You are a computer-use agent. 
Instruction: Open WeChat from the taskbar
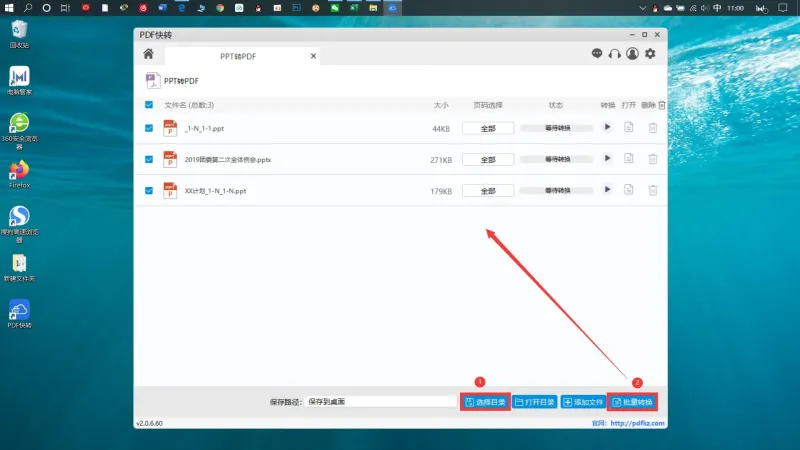(335, 8)
